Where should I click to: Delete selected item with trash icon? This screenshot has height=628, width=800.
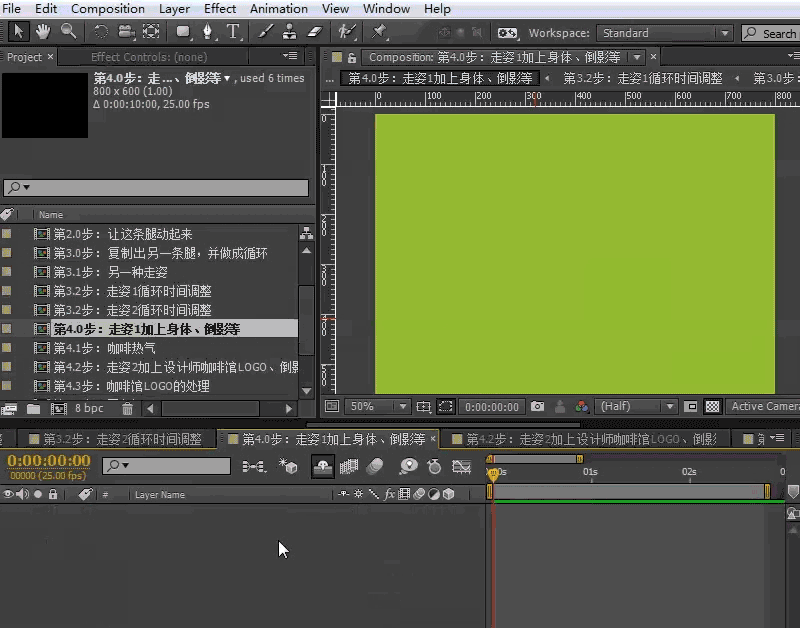[x=127, y=408]
